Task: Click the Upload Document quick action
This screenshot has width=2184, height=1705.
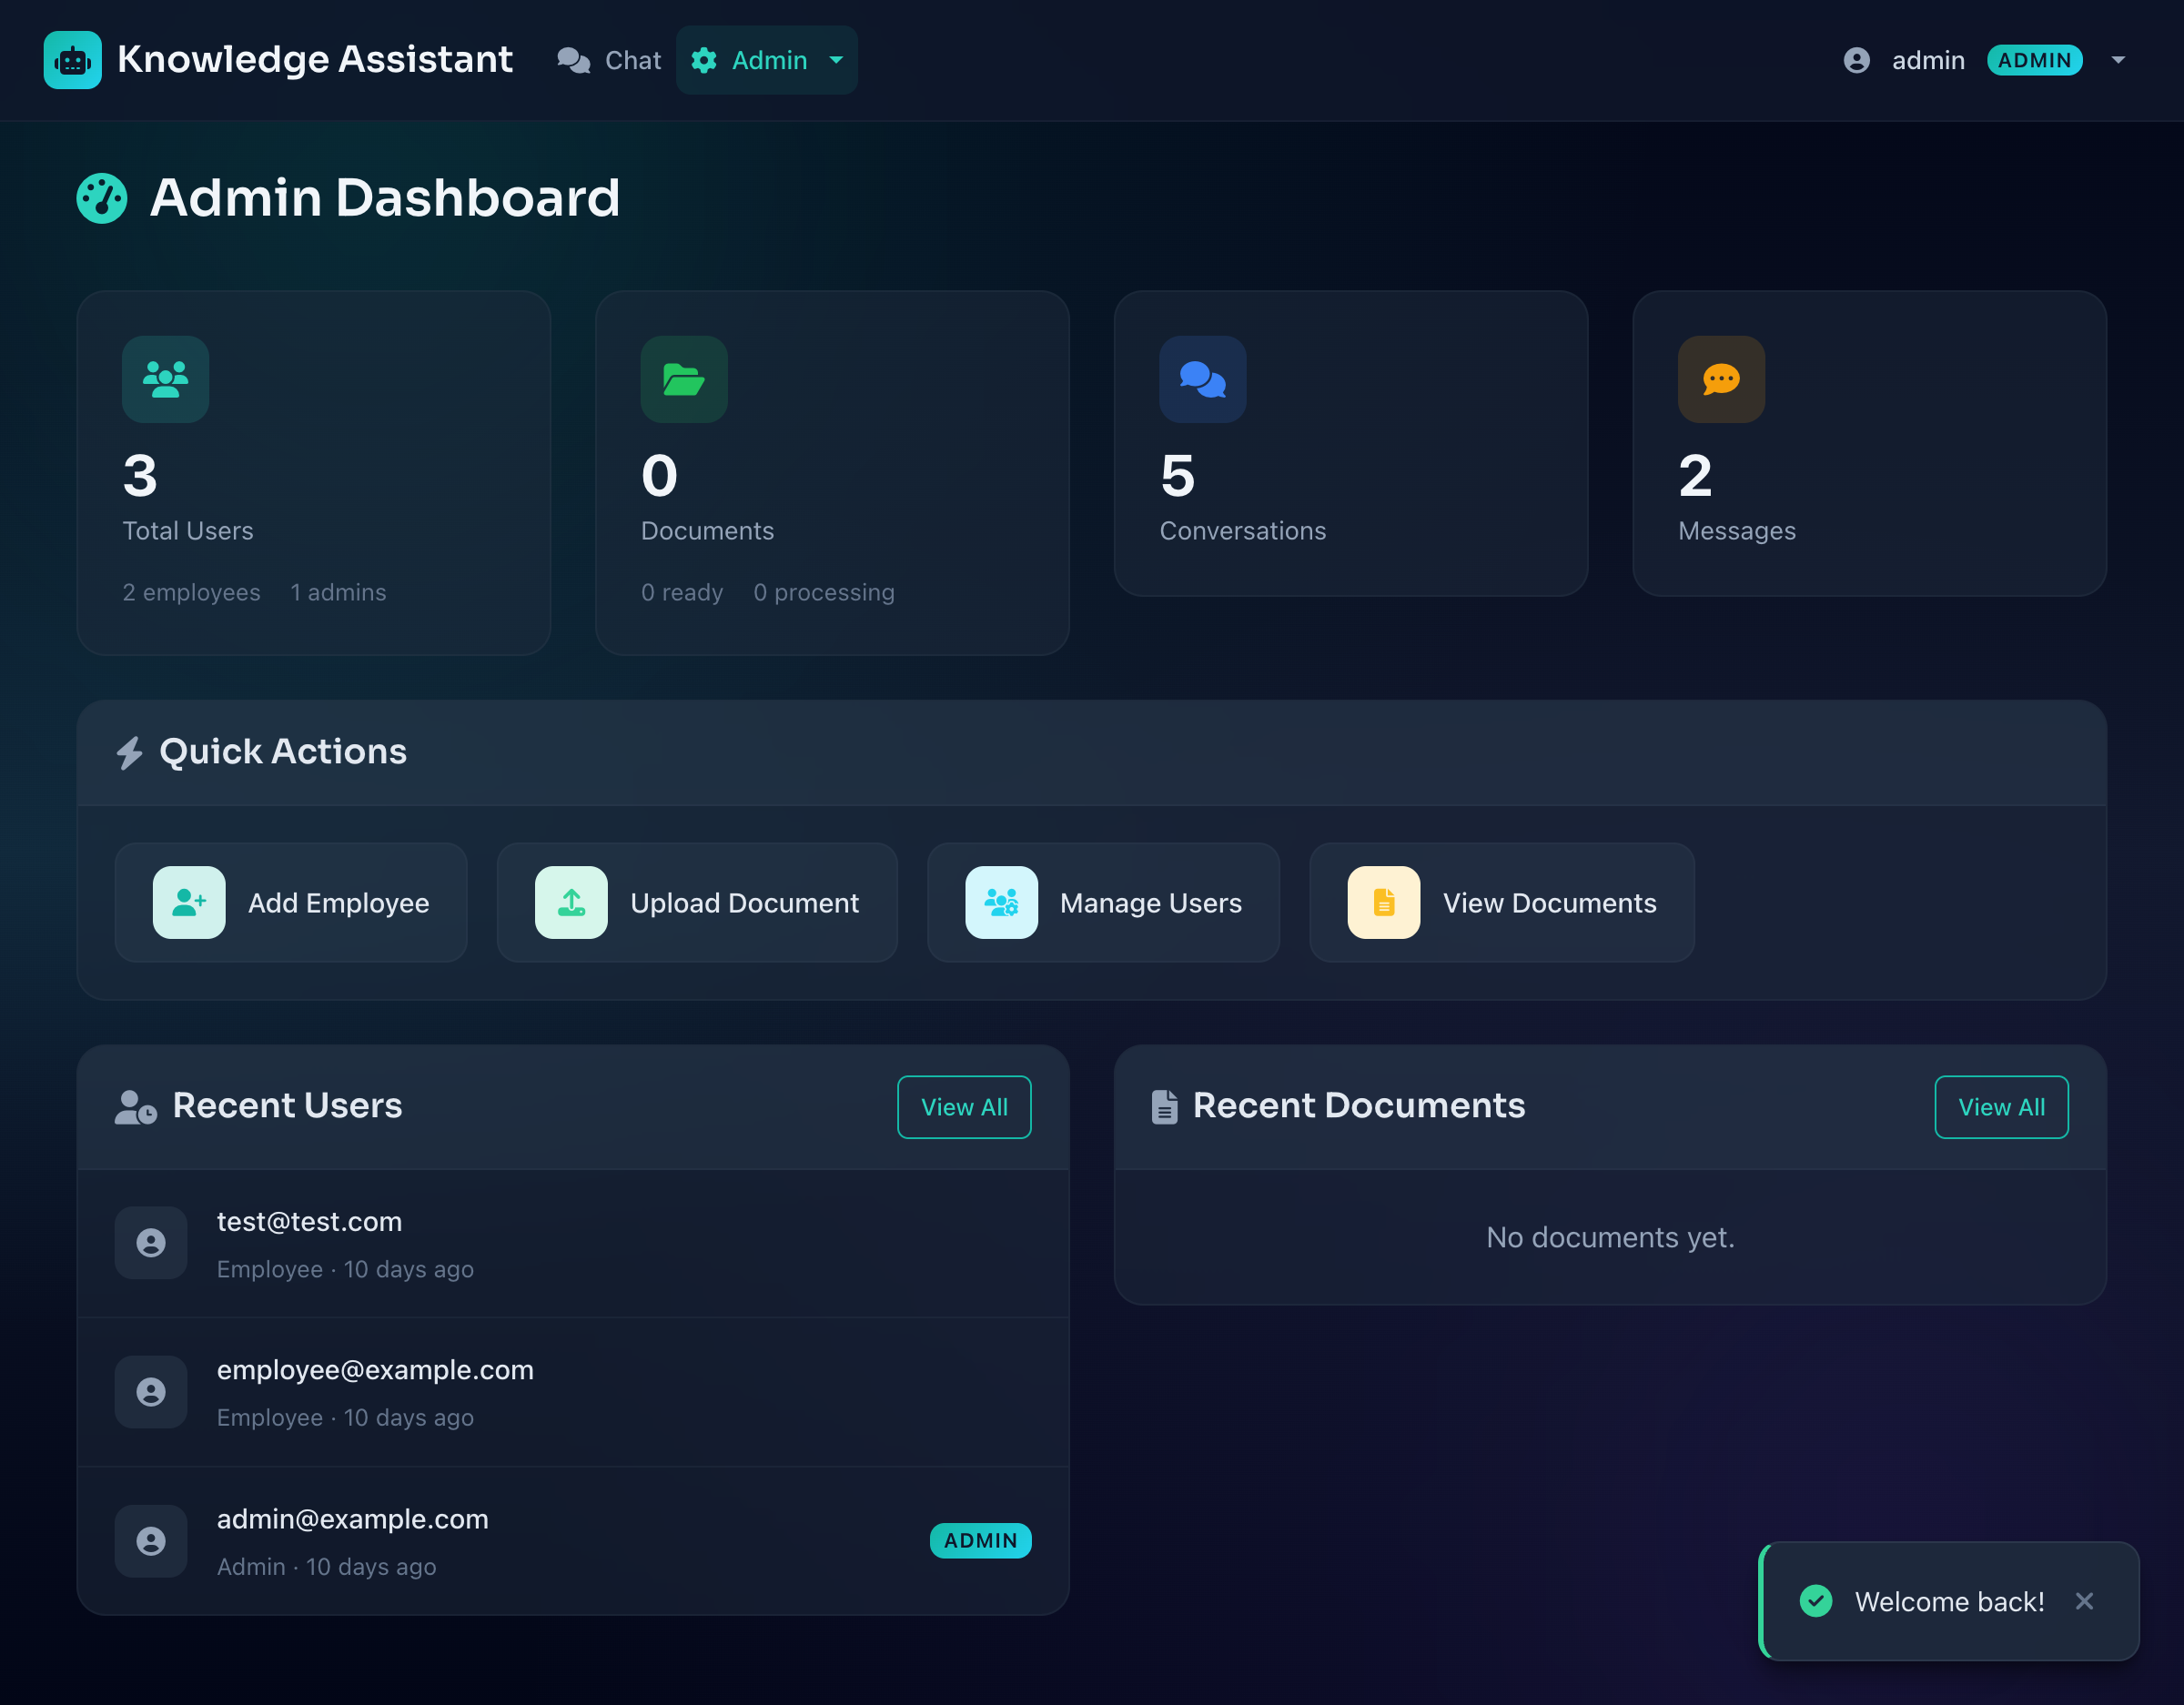Action: 697,903
